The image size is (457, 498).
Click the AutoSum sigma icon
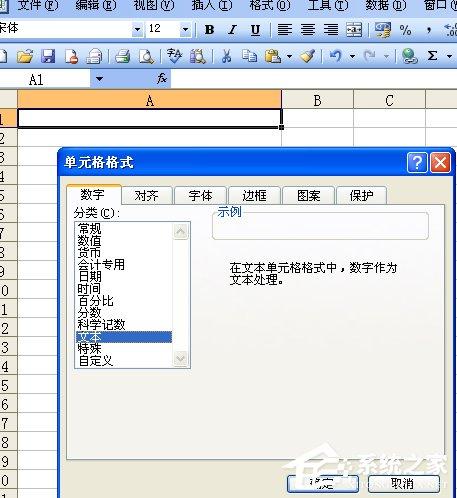coord(432,56)
